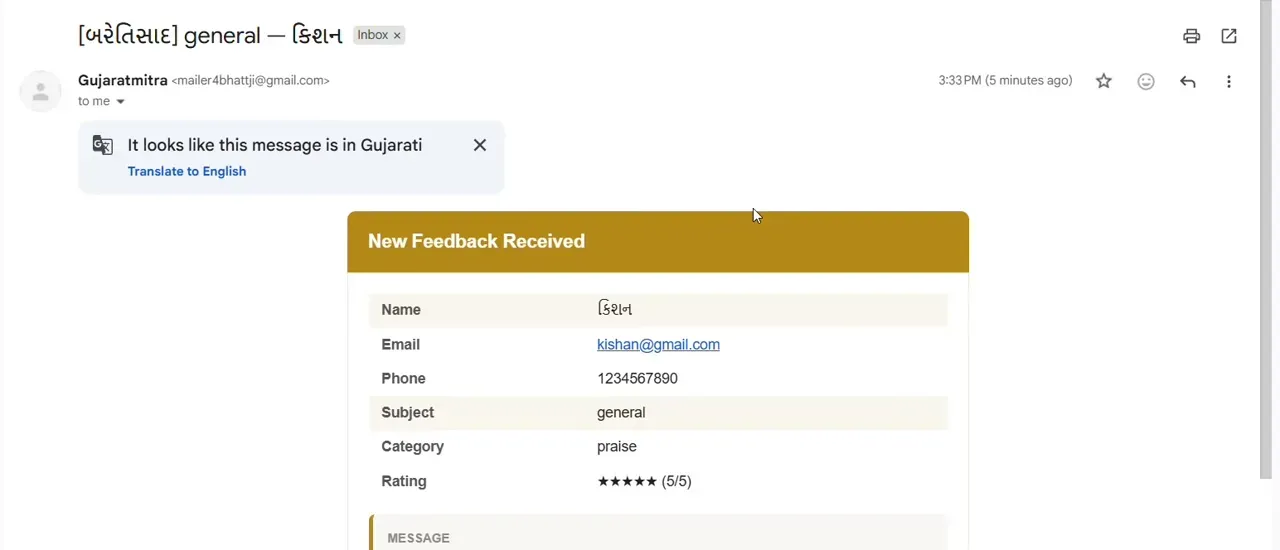Click the timestamp 3:33 PM (5 minutes ago)
1280x550 pixels.
click(x=1005, y=80)
